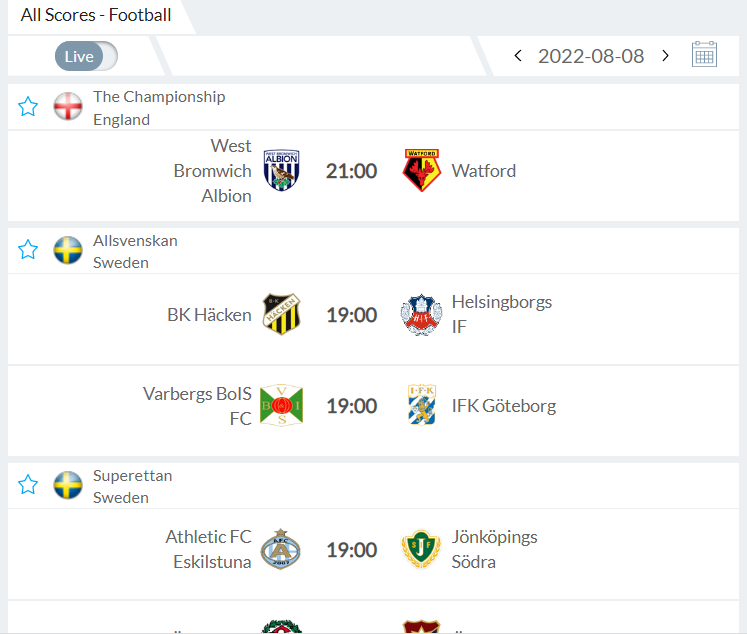The width and height of the screenshot is (747, 634).
Task: Open the Allsvenskan league link
Action: pos(135,240)
